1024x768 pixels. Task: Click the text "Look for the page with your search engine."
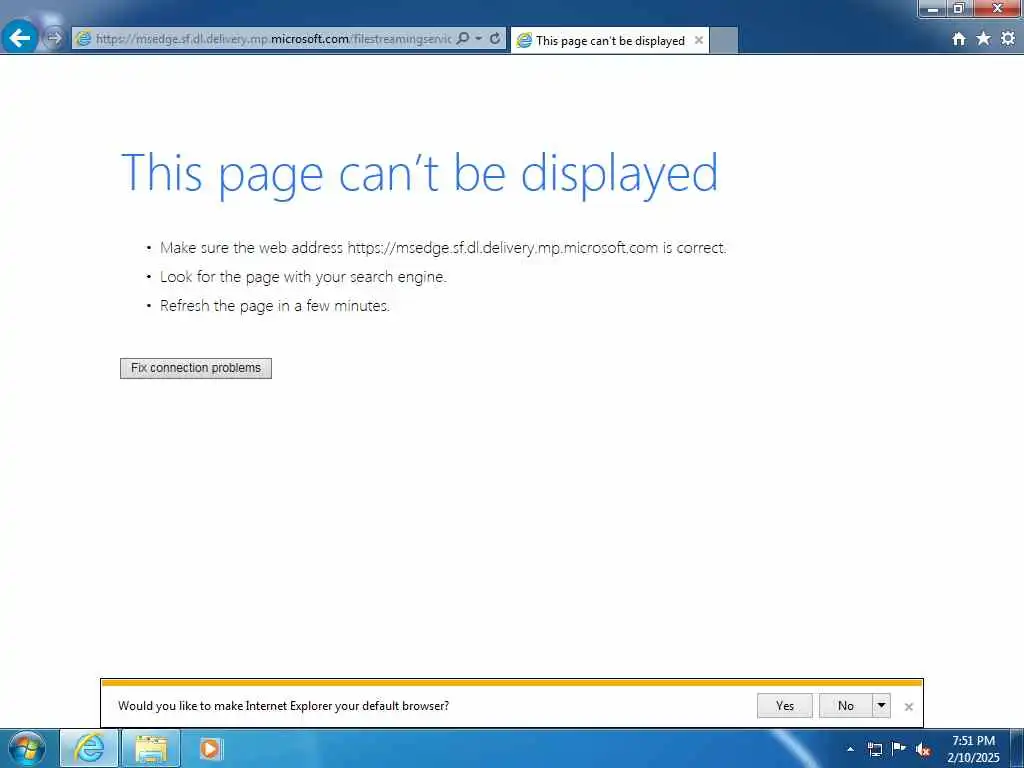[303, 277]
